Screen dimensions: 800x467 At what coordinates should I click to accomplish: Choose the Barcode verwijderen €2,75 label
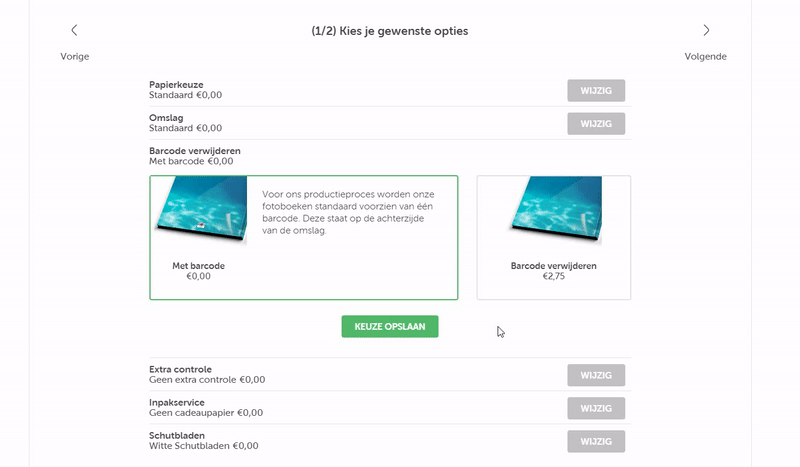point(553,271)
